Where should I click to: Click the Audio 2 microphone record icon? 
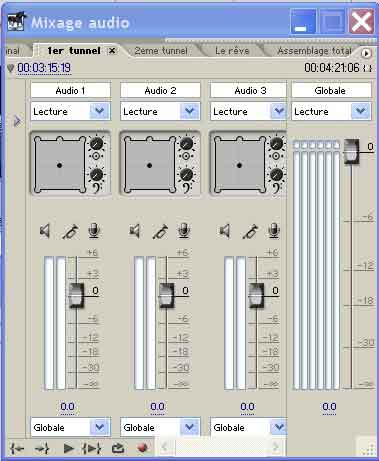(x=184, y=230)
